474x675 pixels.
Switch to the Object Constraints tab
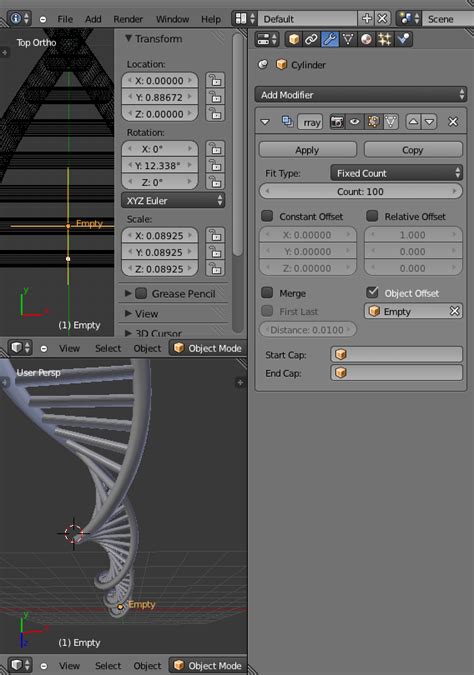click(311, 39)
